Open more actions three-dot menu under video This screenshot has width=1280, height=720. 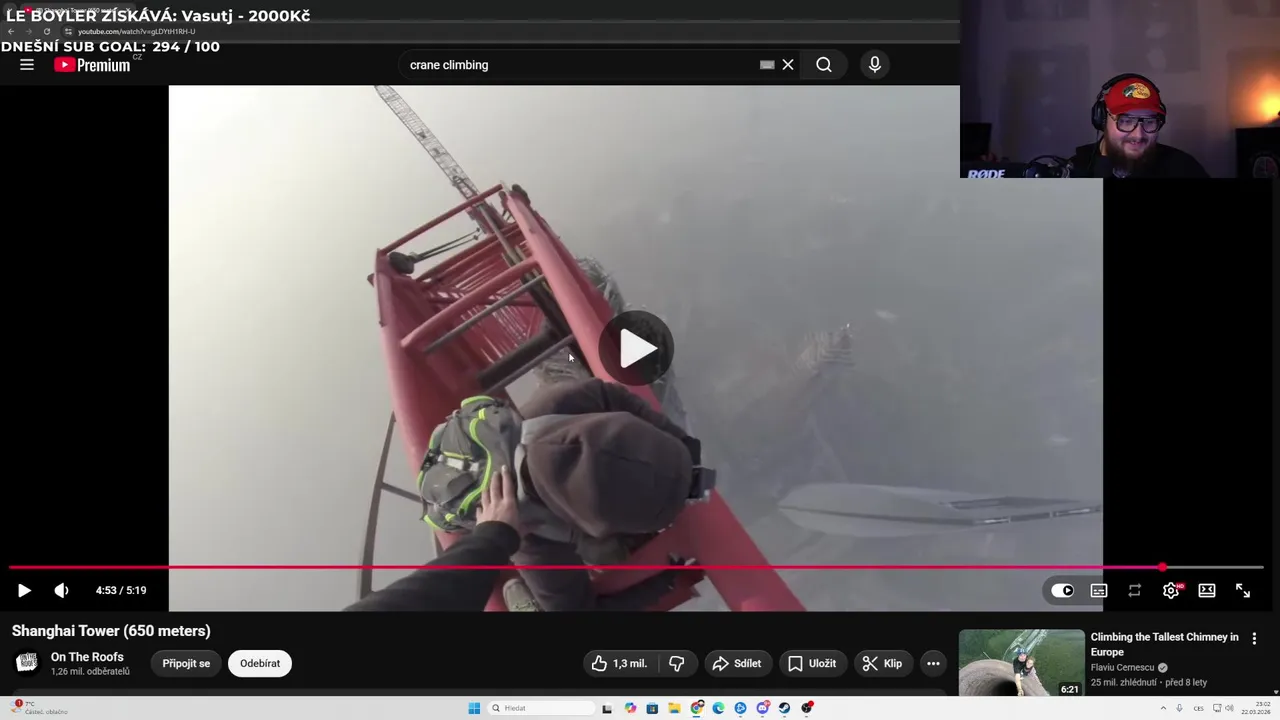click(933, 664)
